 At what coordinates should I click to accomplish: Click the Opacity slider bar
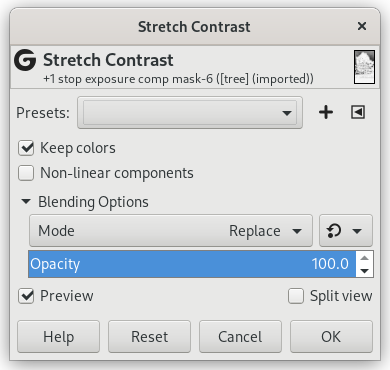coord(192,264)
